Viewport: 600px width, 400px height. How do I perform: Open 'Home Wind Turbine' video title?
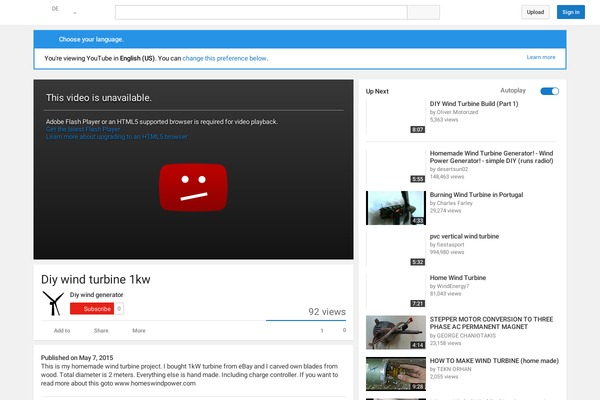tap(458, 278)
